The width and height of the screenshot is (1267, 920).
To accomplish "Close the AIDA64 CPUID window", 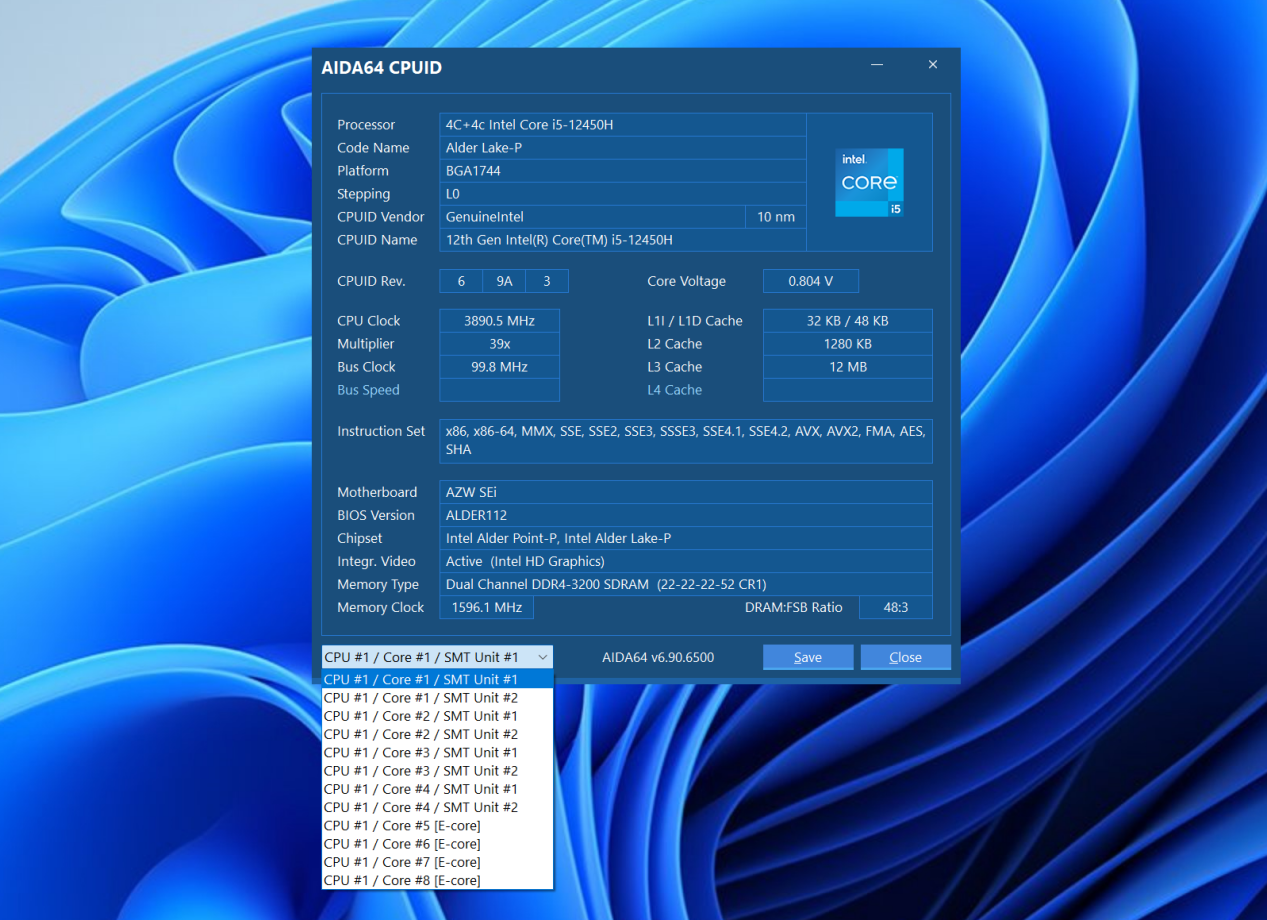I will tap(933, 65).
